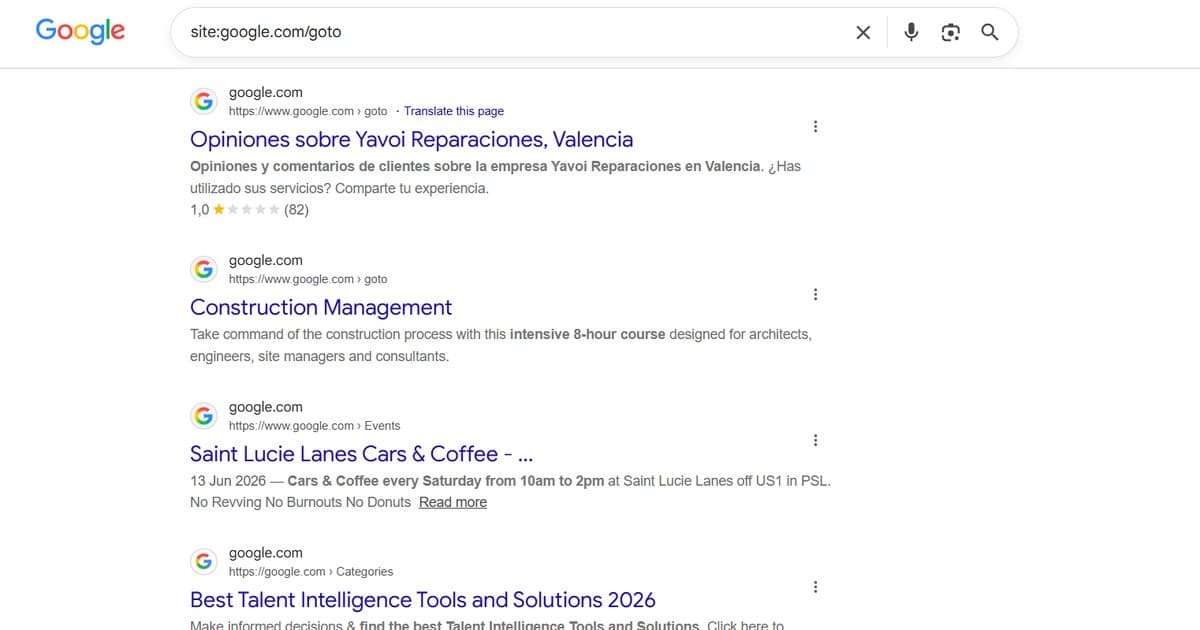
Task: Clear the search box with the X icon
Action: 864,32
